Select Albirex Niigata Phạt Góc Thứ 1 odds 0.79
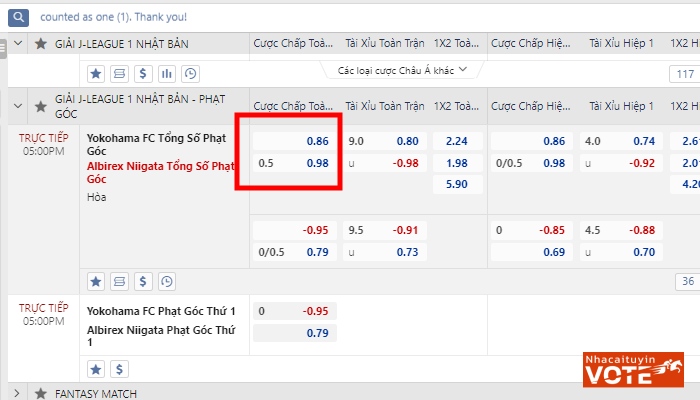The image size is (700, 400). tap(295, 333)
